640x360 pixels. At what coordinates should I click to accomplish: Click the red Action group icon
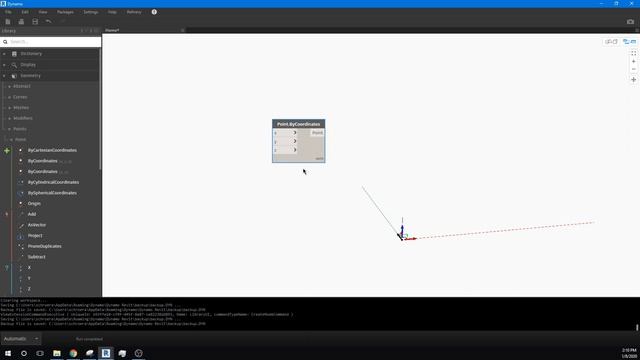(7, 214)
